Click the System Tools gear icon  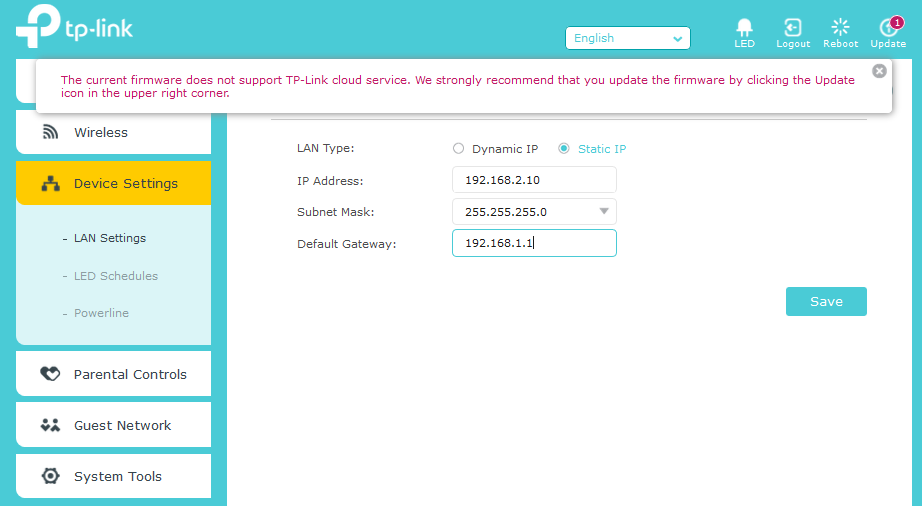click(x=50, y=476)
